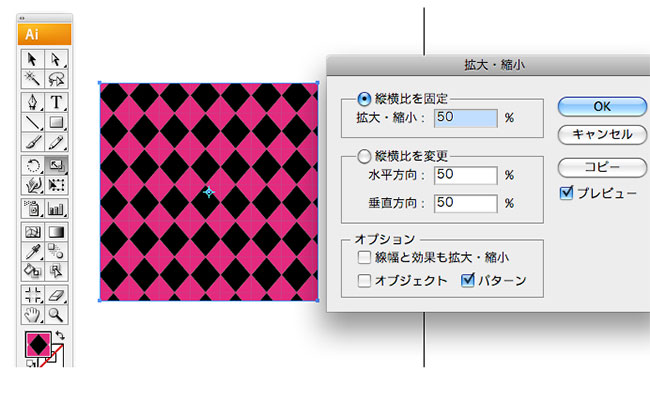Confirm the scale dialog with OK
The height and width of the screenshot is (402, 650).
[x=602, y=107]
